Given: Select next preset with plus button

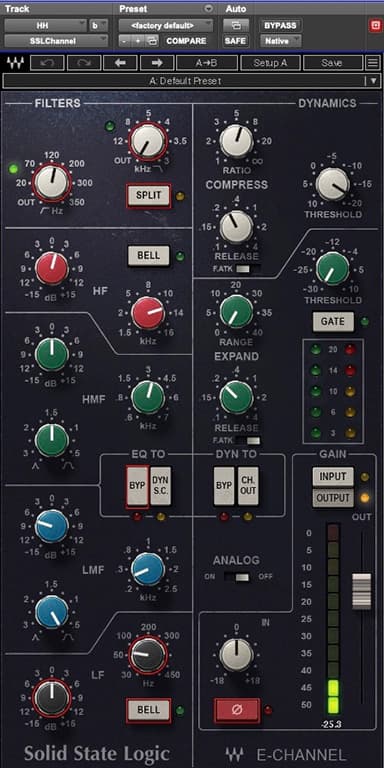Looking at the screenshot, I should click(x=138, y=41).
